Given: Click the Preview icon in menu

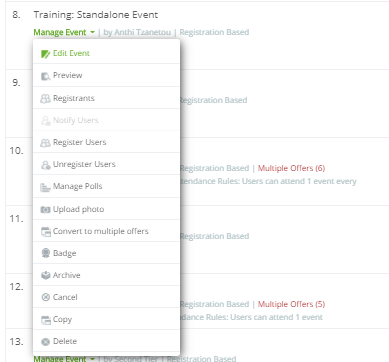Looking at the screenshot, I should (x=45, y=76).
